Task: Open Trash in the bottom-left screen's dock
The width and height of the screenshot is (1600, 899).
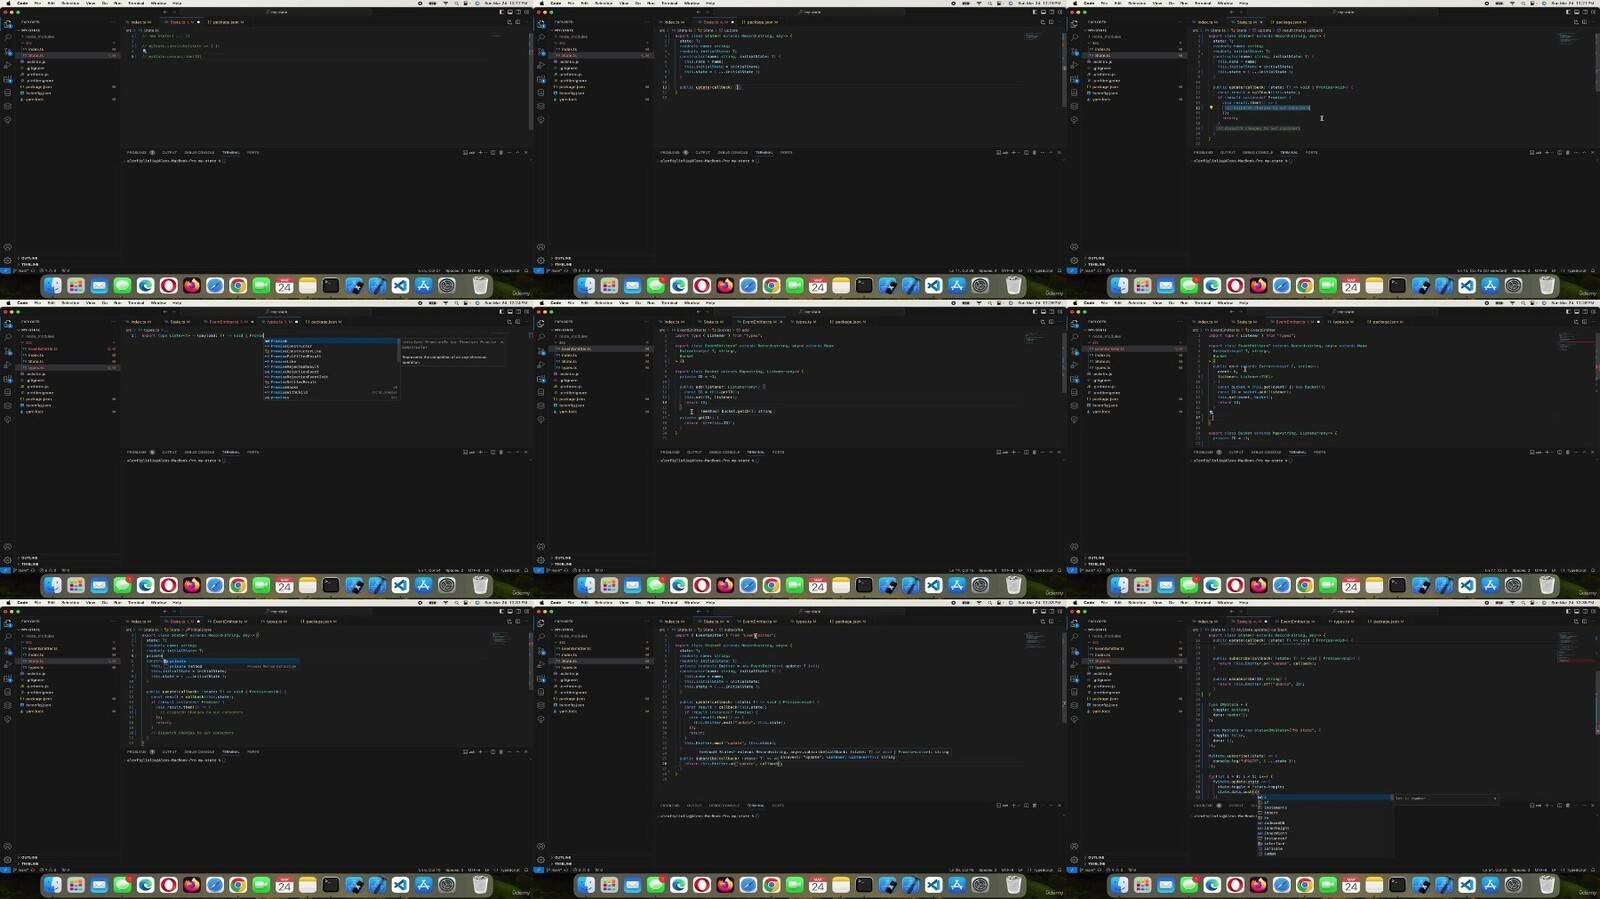Action: pos(480,885)
